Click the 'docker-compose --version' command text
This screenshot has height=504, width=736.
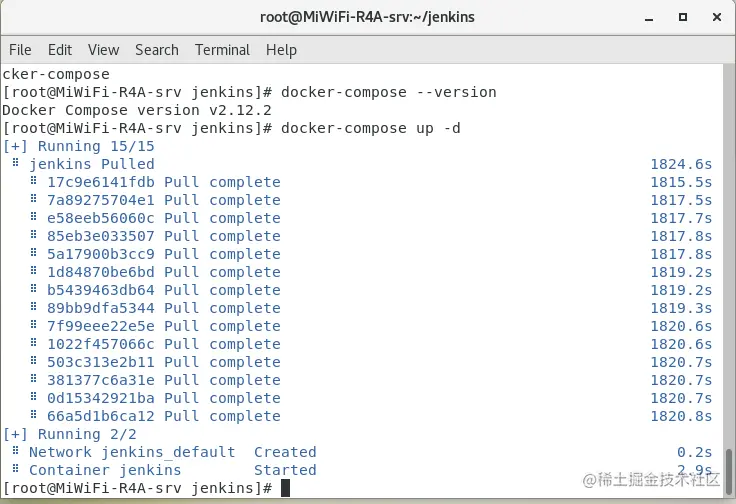(x=389, y=92)
